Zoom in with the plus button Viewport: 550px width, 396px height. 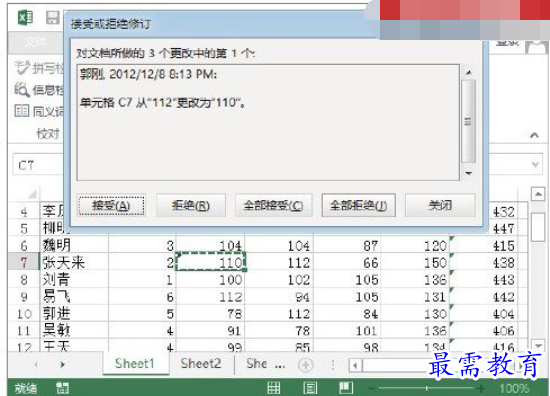click(481, 388)
